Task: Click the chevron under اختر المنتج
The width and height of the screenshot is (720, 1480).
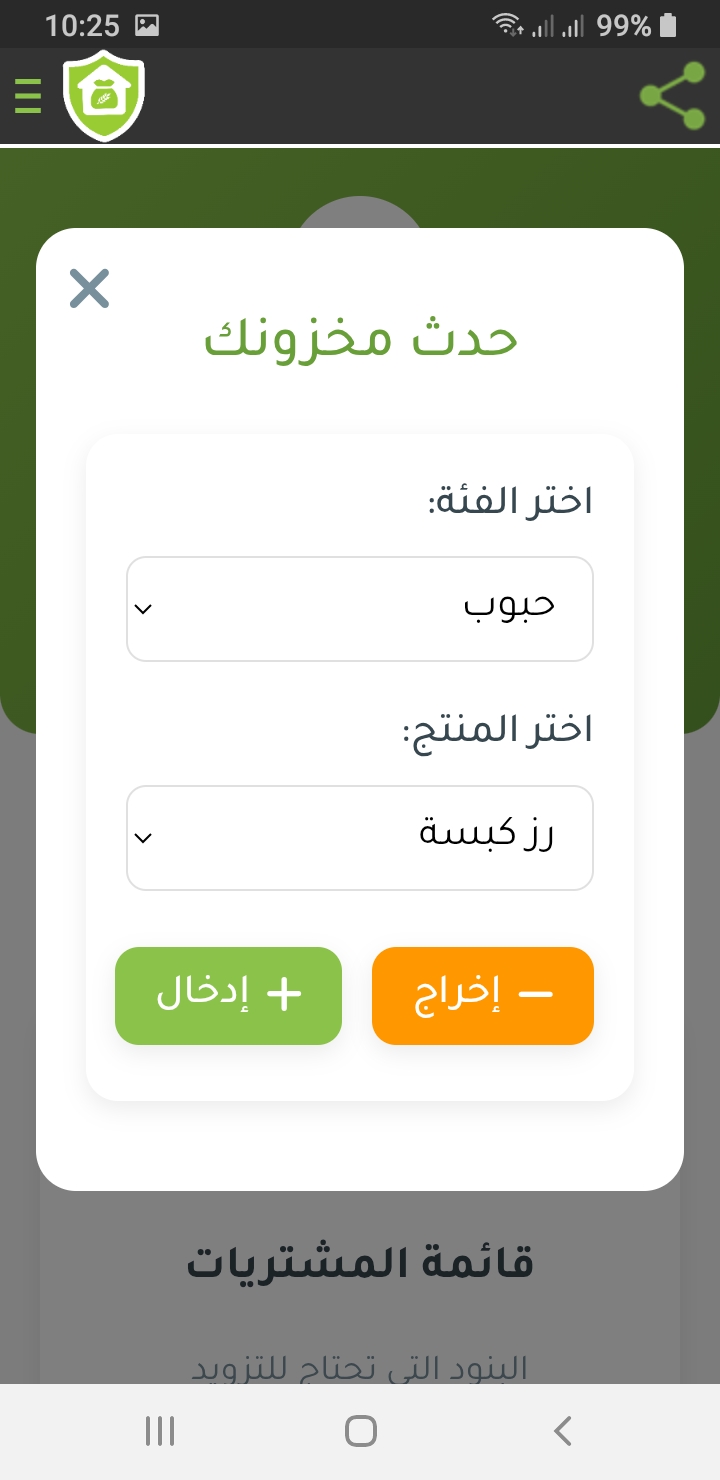Action: (x=143, y=837)
